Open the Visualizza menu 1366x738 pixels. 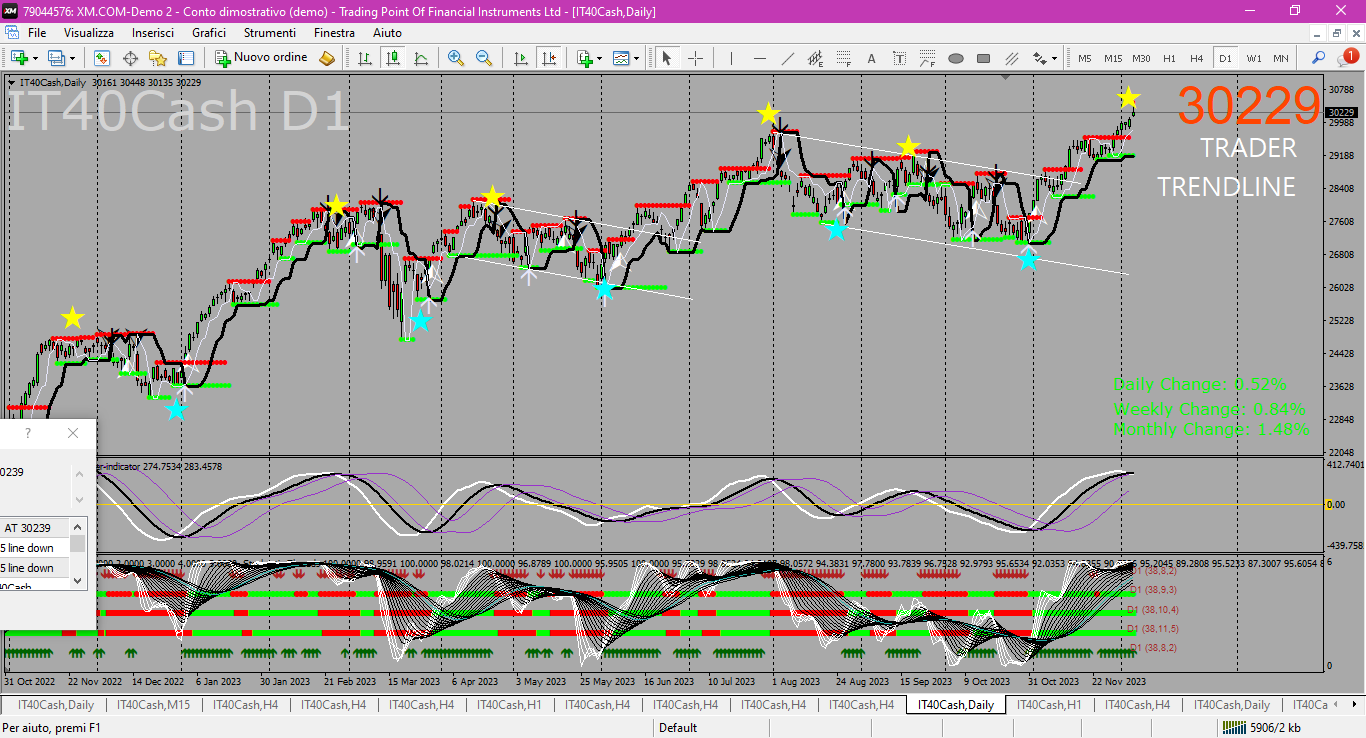(89, 33)
